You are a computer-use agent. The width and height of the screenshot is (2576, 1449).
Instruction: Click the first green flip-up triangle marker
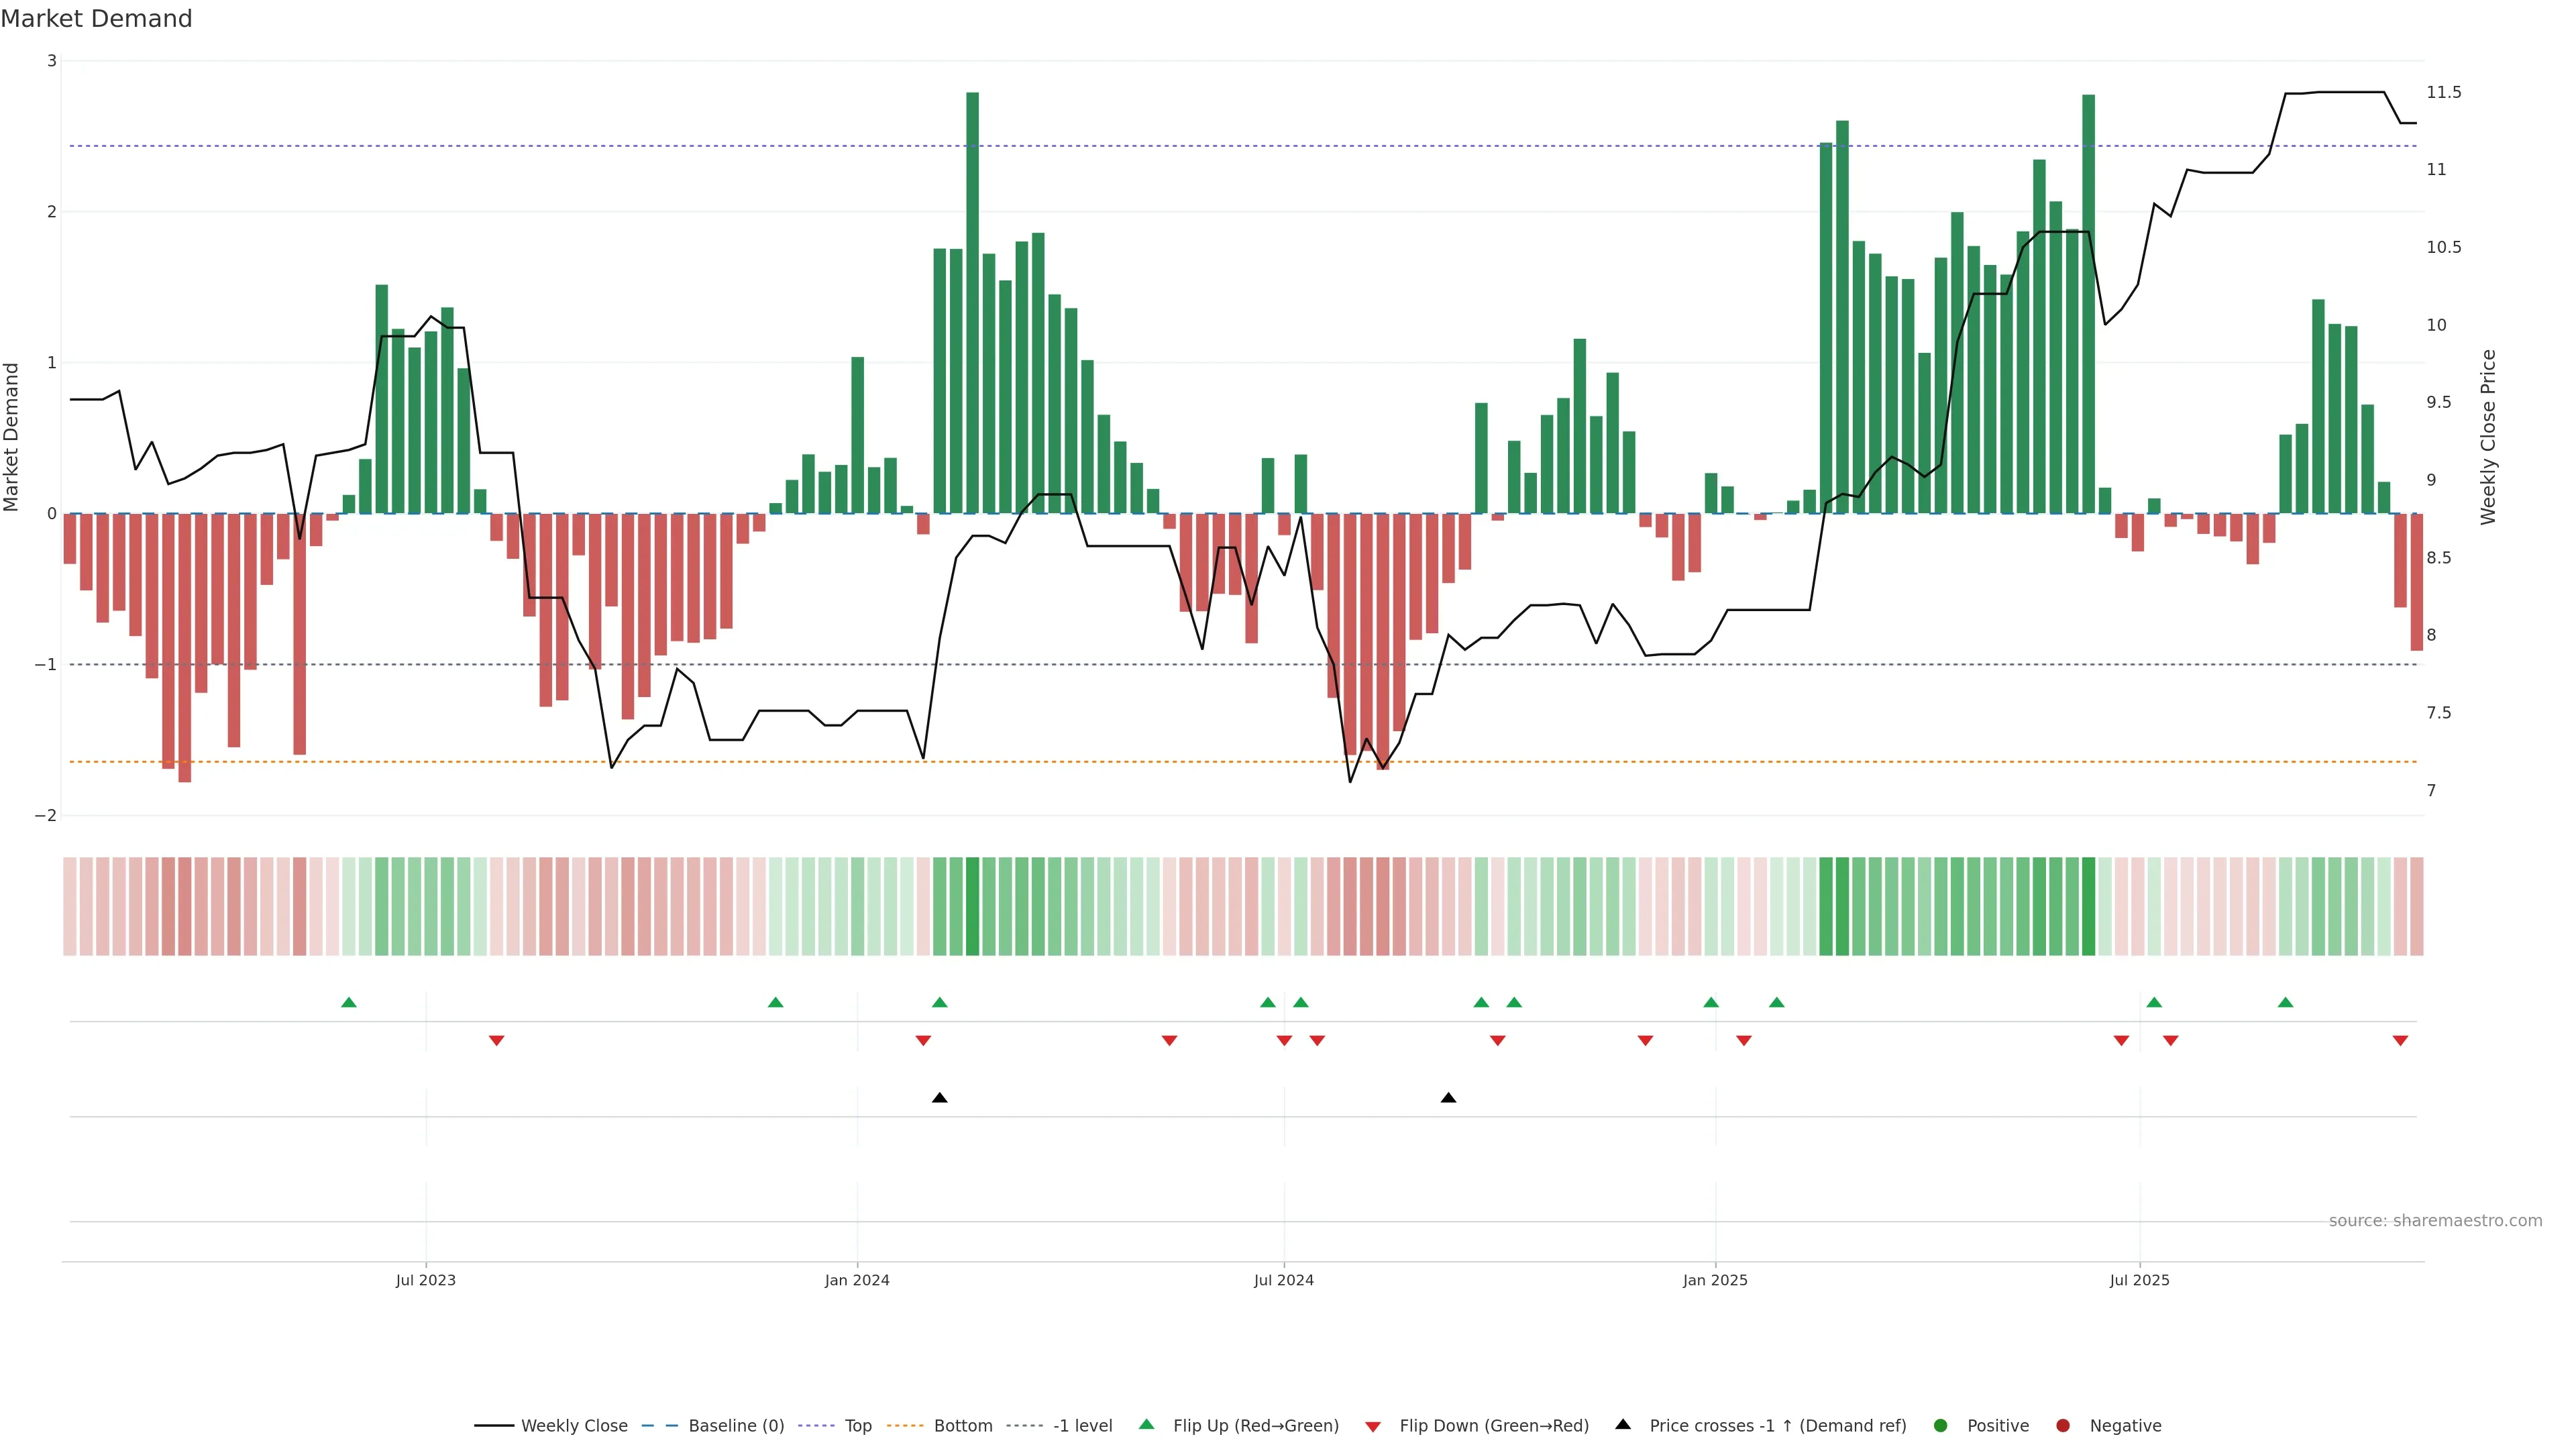pyautogui.click(x=349, y=1003)
